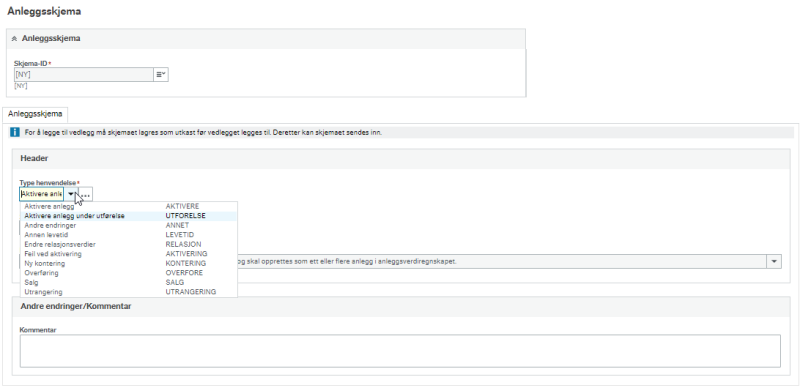800x388 pixels.
Task: Collapse the Anleggsskjema section chevron
Action: tap(14, 39)
